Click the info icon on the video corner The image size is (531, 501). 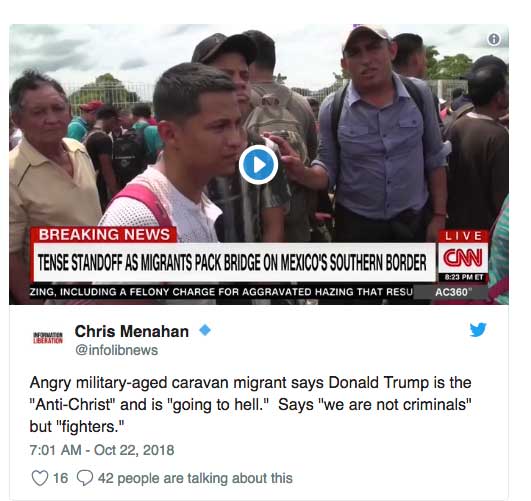point(494,40)
